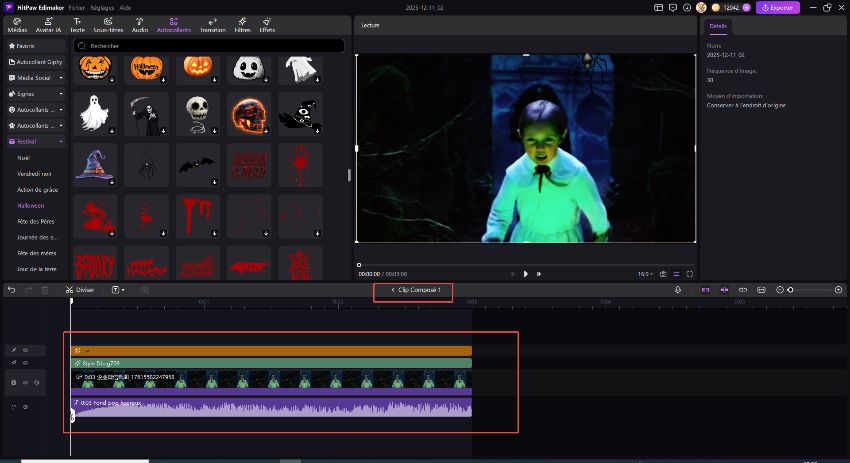Click the Exporter button
Viewport: 850px width, 463px height.
(x=777, y=8)
